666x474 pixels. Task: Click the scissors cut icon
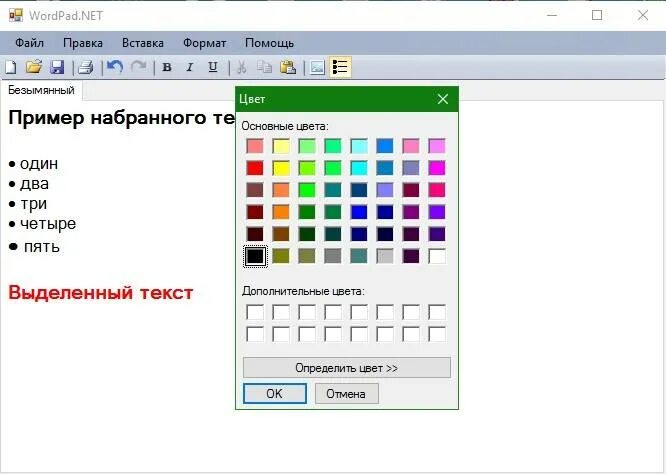(x=241, y=67)
